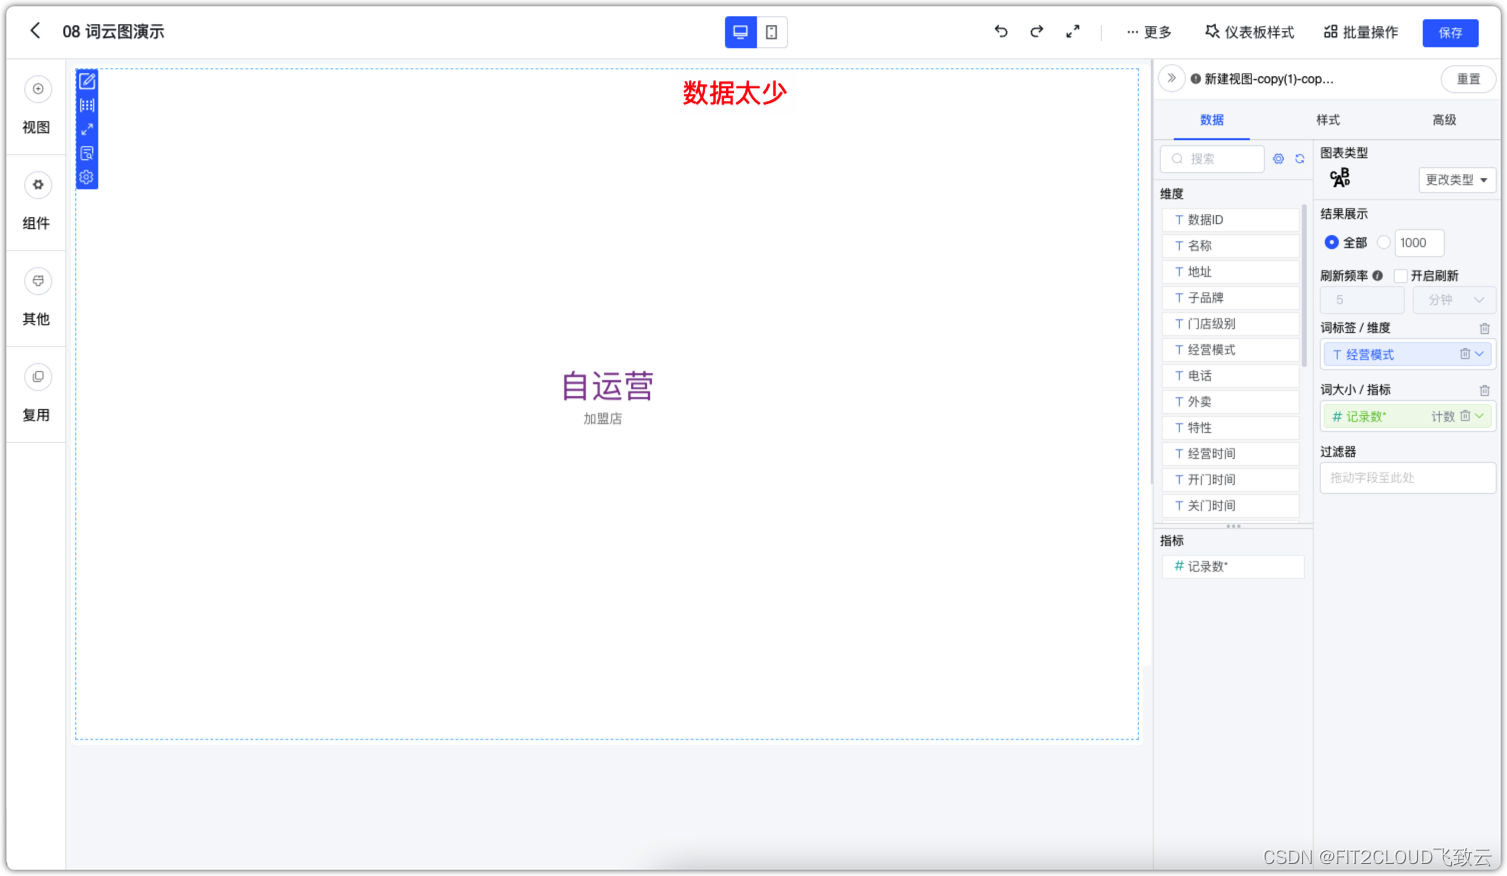Screen dimensions: 1507x876
Task: Click the chart edit icon
Action: tap(87, 81)
